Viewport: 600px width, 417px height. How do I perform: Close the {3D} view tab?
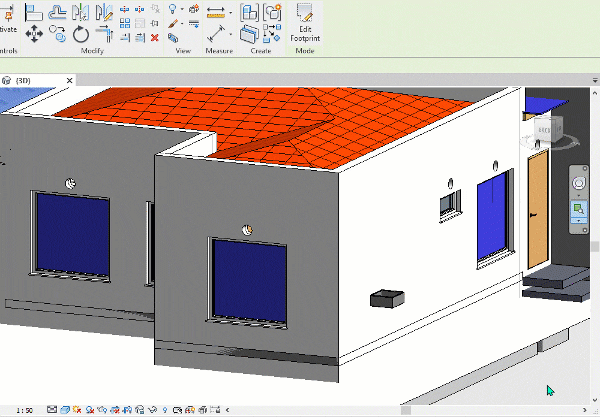point(69,80)
